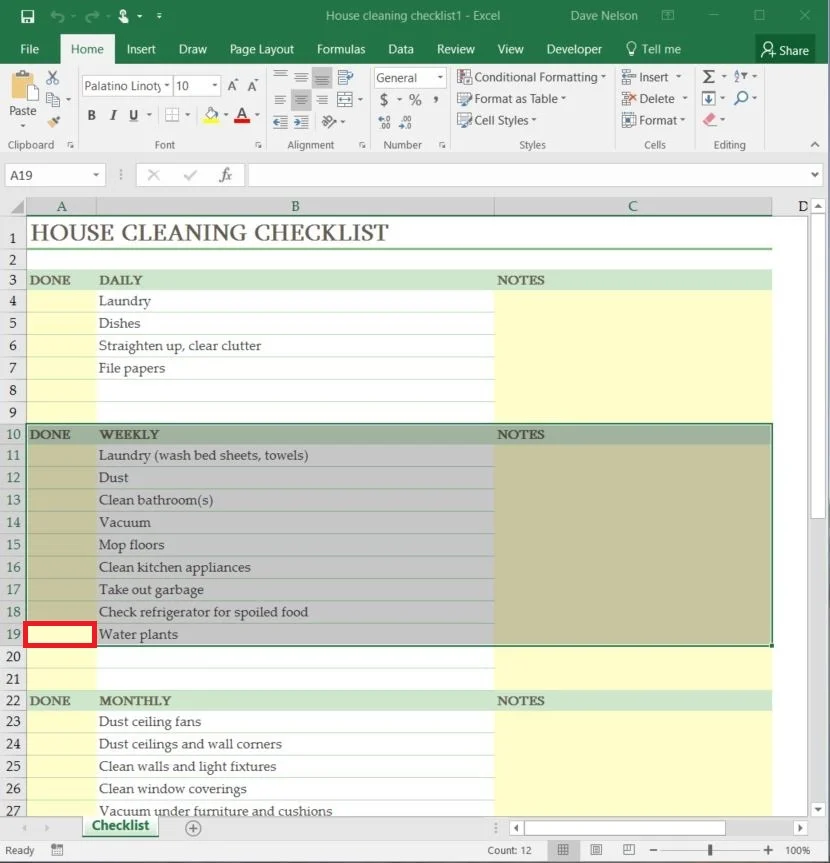
Task: Toggle Touch/Mouse mode icon
Action: (x=123, y=17)
